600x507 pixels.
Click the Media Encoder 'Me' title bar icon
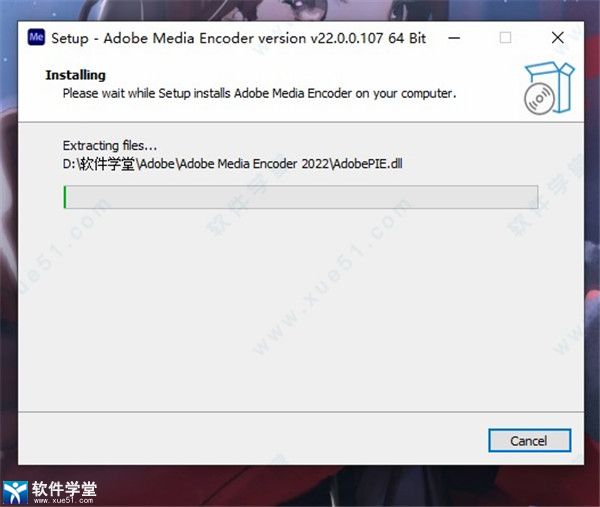(36, 37)
